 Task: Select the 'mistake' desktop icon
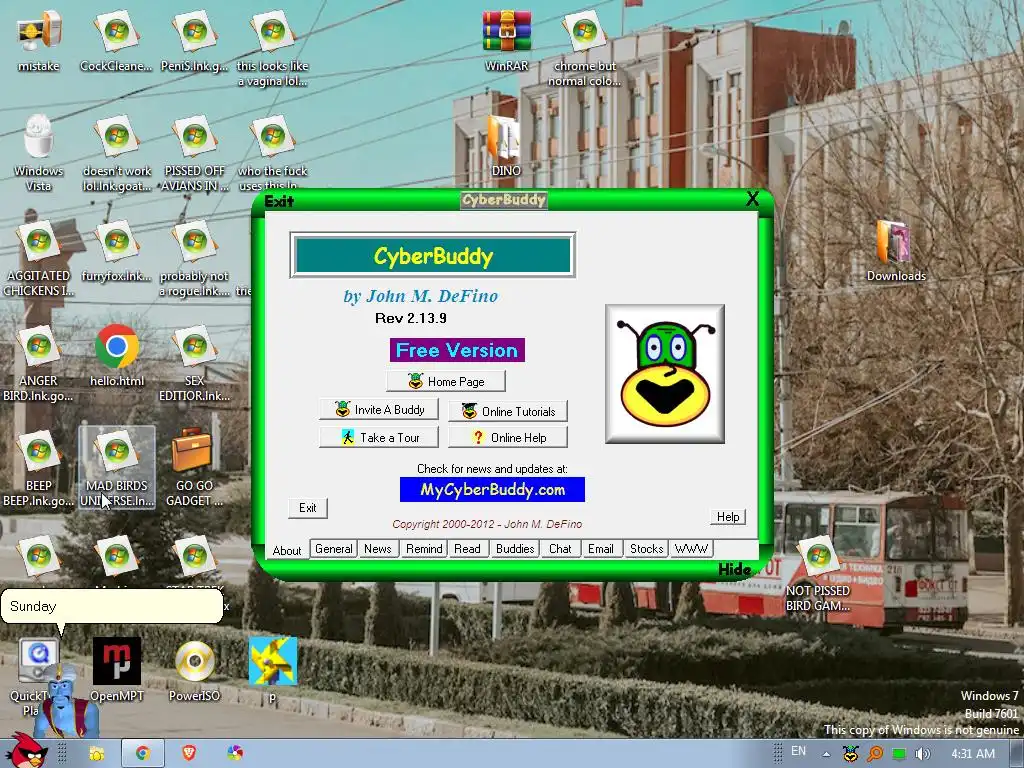(x=39, y=39)
